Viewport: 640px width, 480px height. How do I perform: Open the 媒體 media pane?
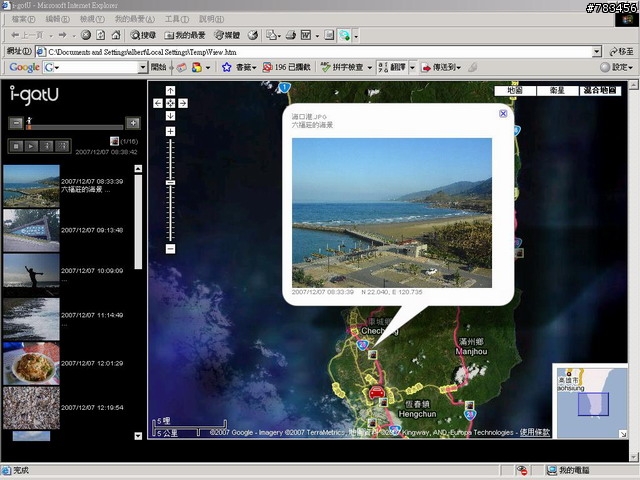coord(227,36)
